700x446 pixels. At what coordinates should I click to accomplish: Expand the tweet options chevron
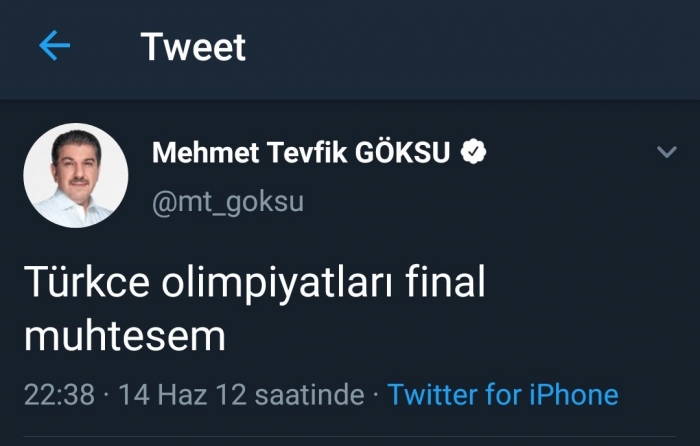[666, 153]
